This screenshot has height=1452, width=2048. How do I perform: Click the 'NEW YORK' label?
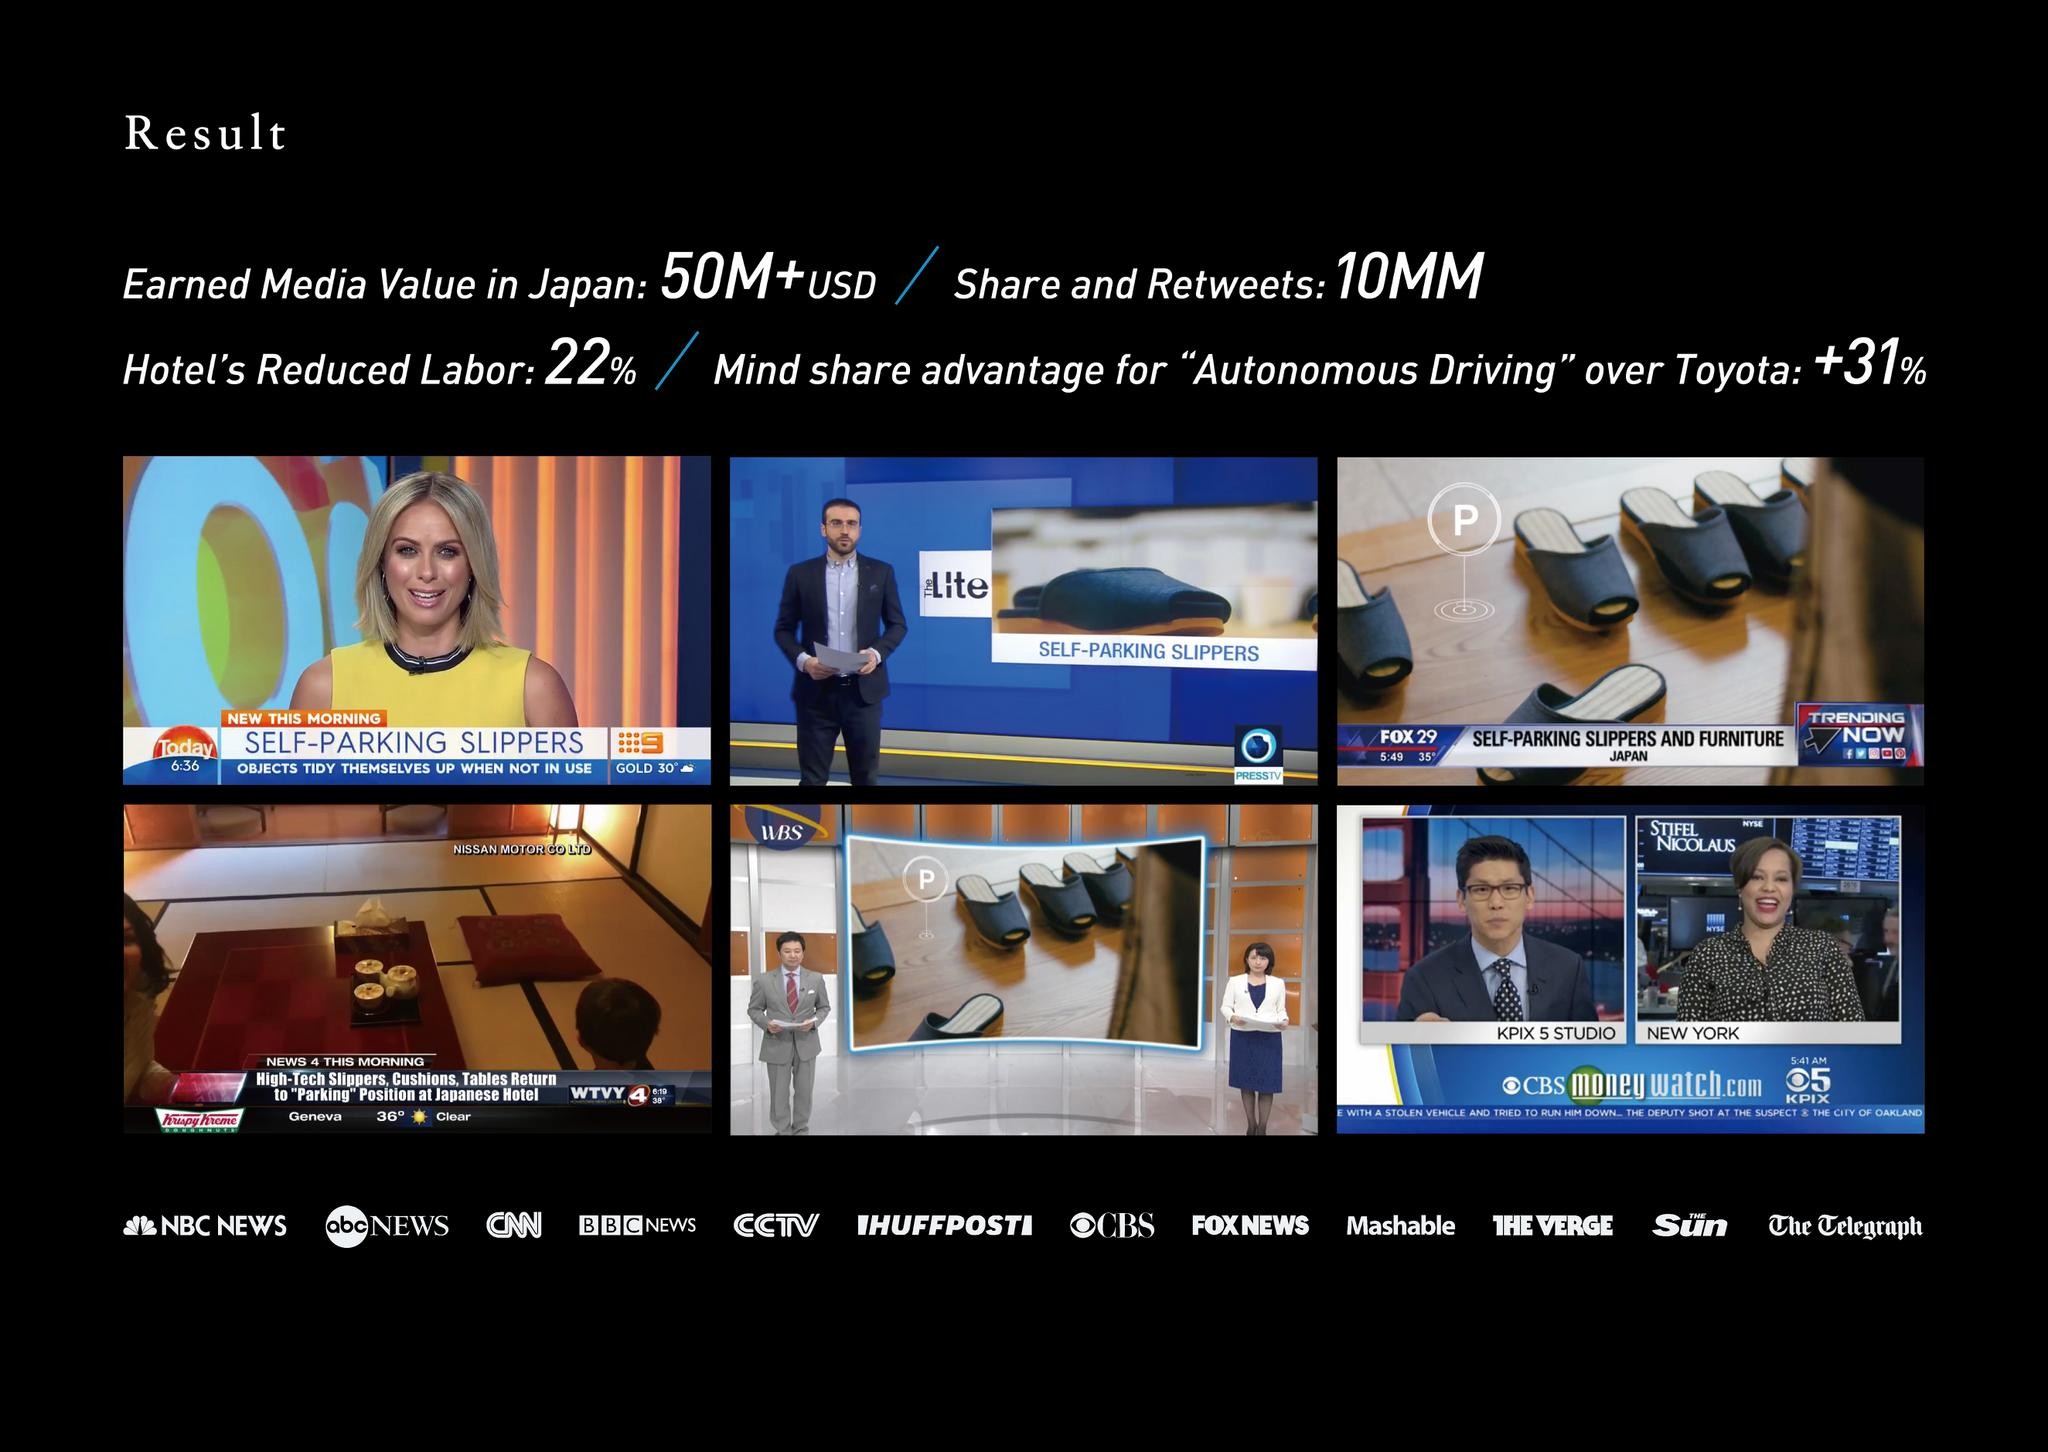pos(1693,1033)
